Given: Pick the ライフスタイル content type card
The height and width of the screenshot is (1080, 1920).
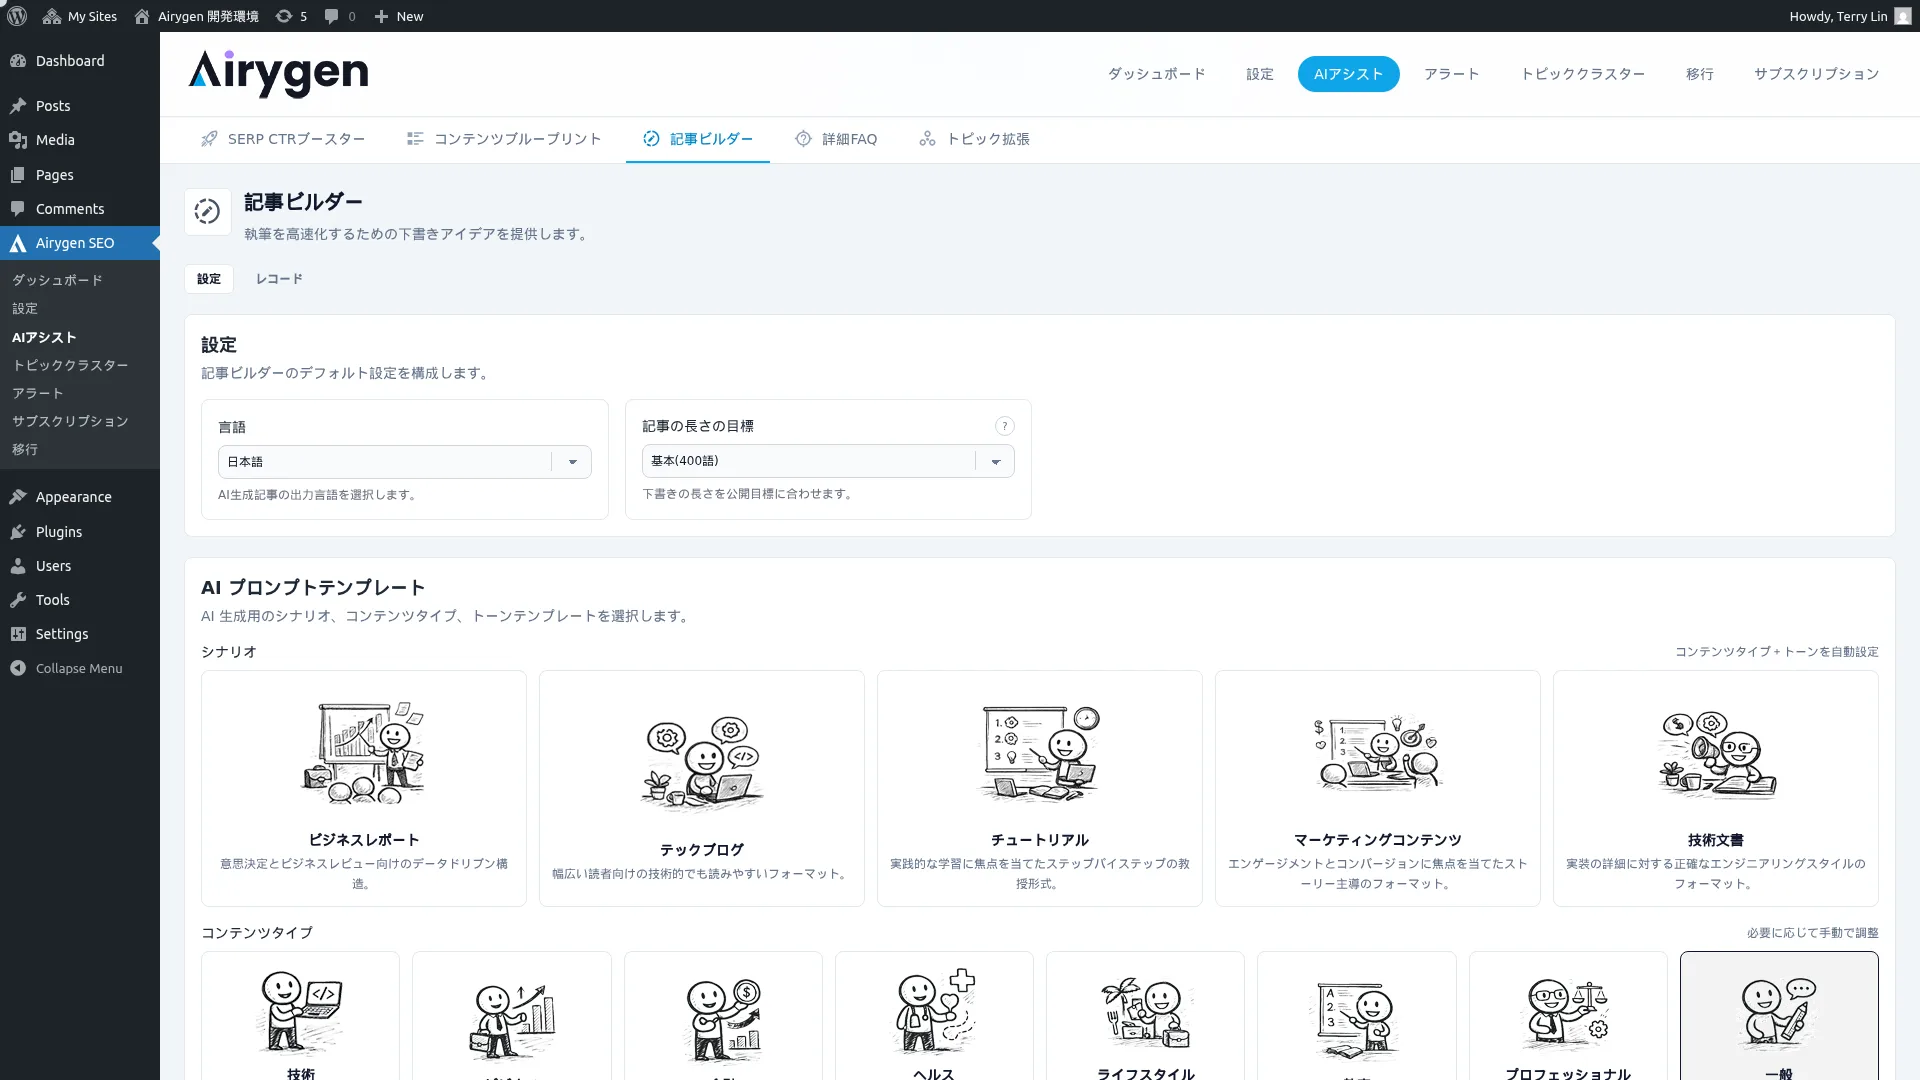Looking at the screenshot, I should click(x=1146, y=1016).
